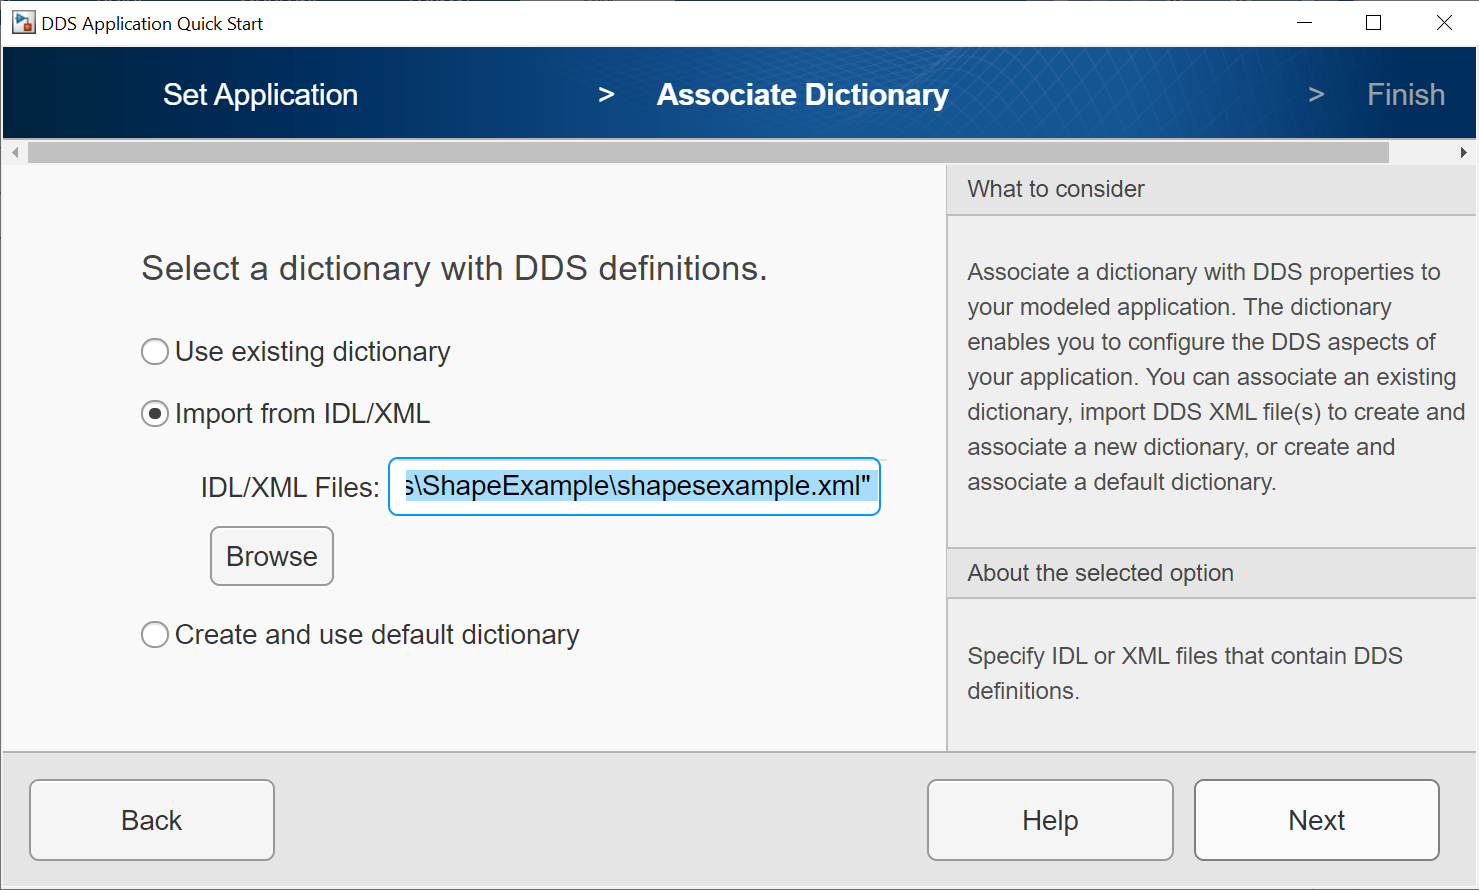Image resolution: width=1479 pixels, height=890 pixels.
Task: Close the DDS Application Quick Start window
Action: (x=1444, y=23)
